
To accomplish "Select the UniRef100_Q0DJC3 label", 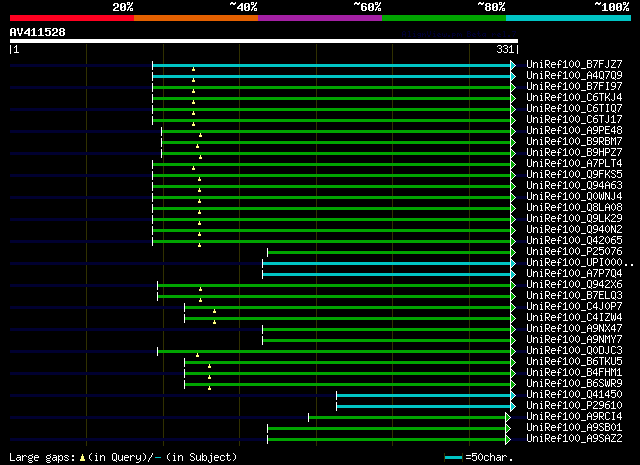I will (574, 351).
